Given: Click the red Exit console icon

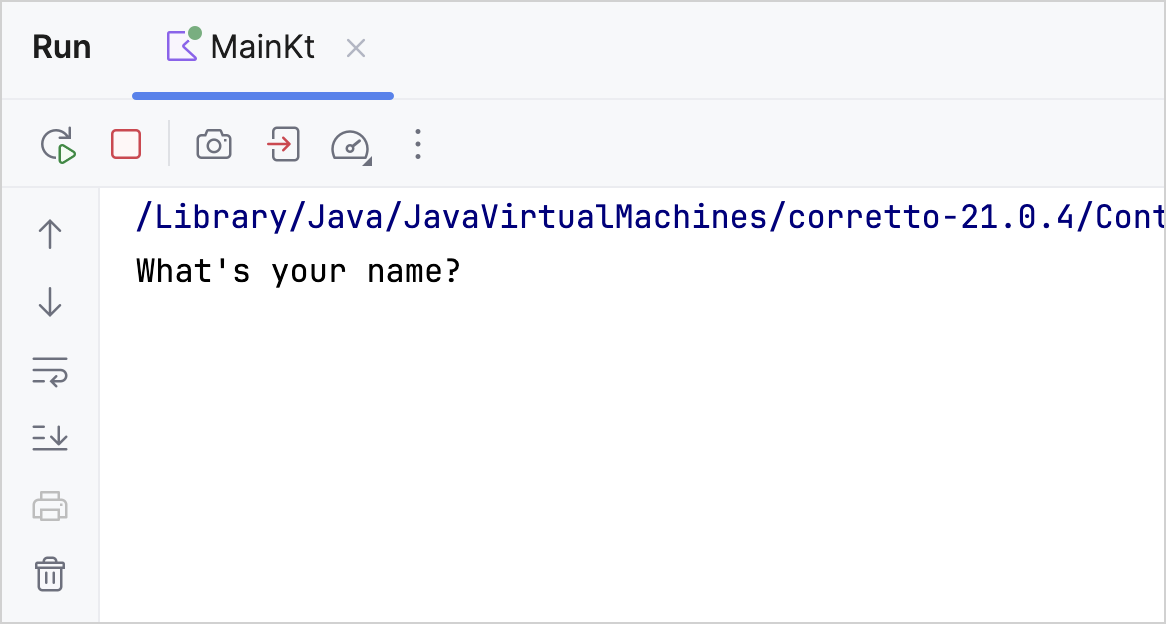Looking at the screenshot, I should pyautogui.click(x=281, y=144).
